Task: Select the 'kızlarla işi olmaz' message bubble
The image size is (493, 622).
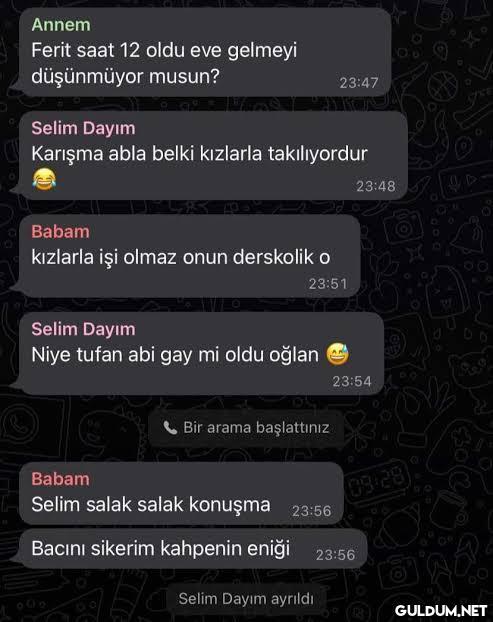Action: tap(189, 256)
